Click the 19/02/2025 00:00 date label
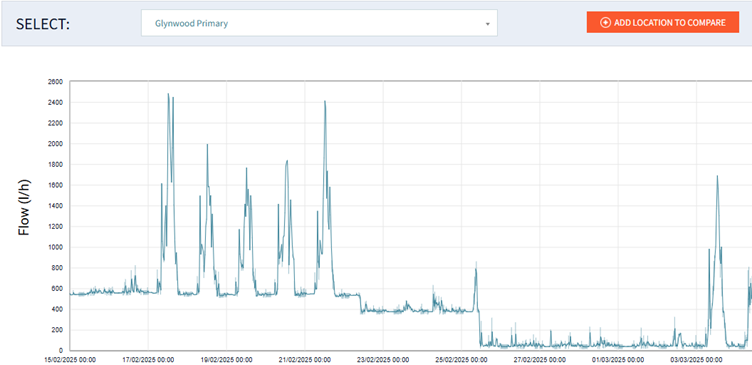752x365 pixels. click(226, 359)
